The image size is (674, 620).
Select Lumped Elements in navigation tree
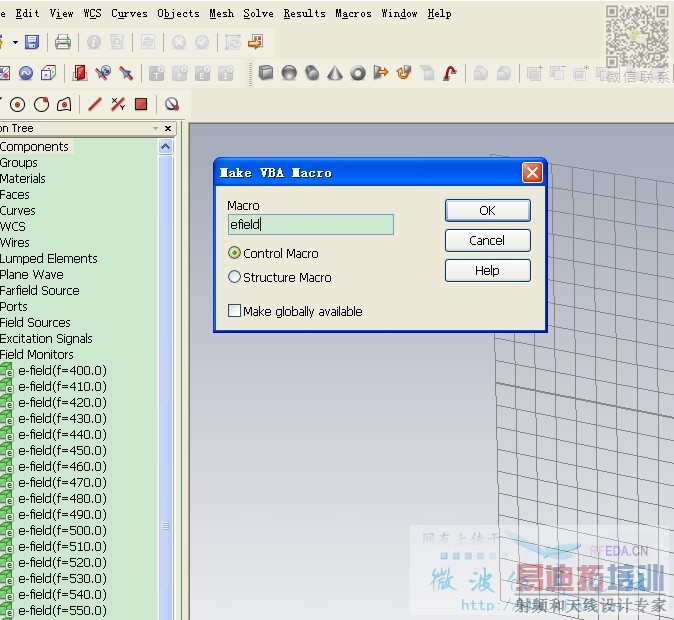(49, 258)
